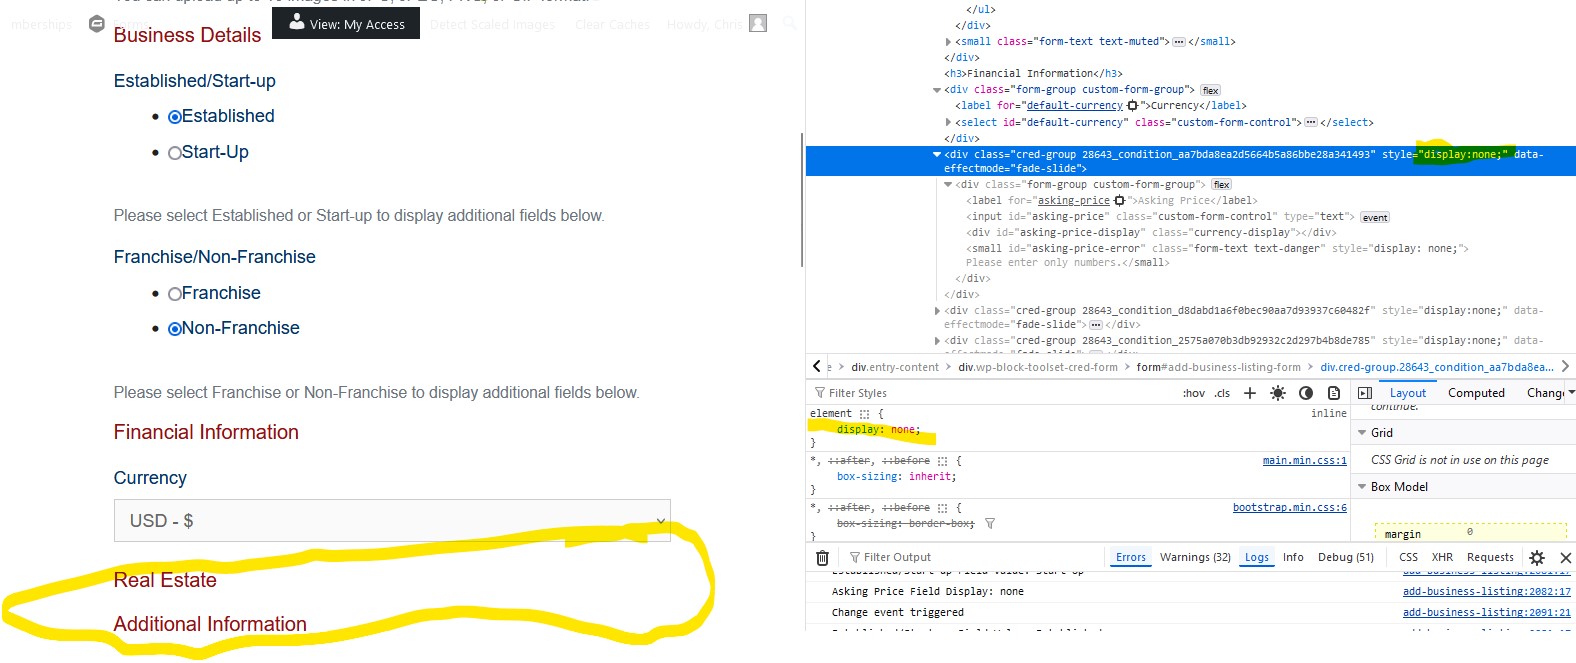Screen dimensions: 1576x663
Task: Toggle Info console filter
Action: point(1293,557)
